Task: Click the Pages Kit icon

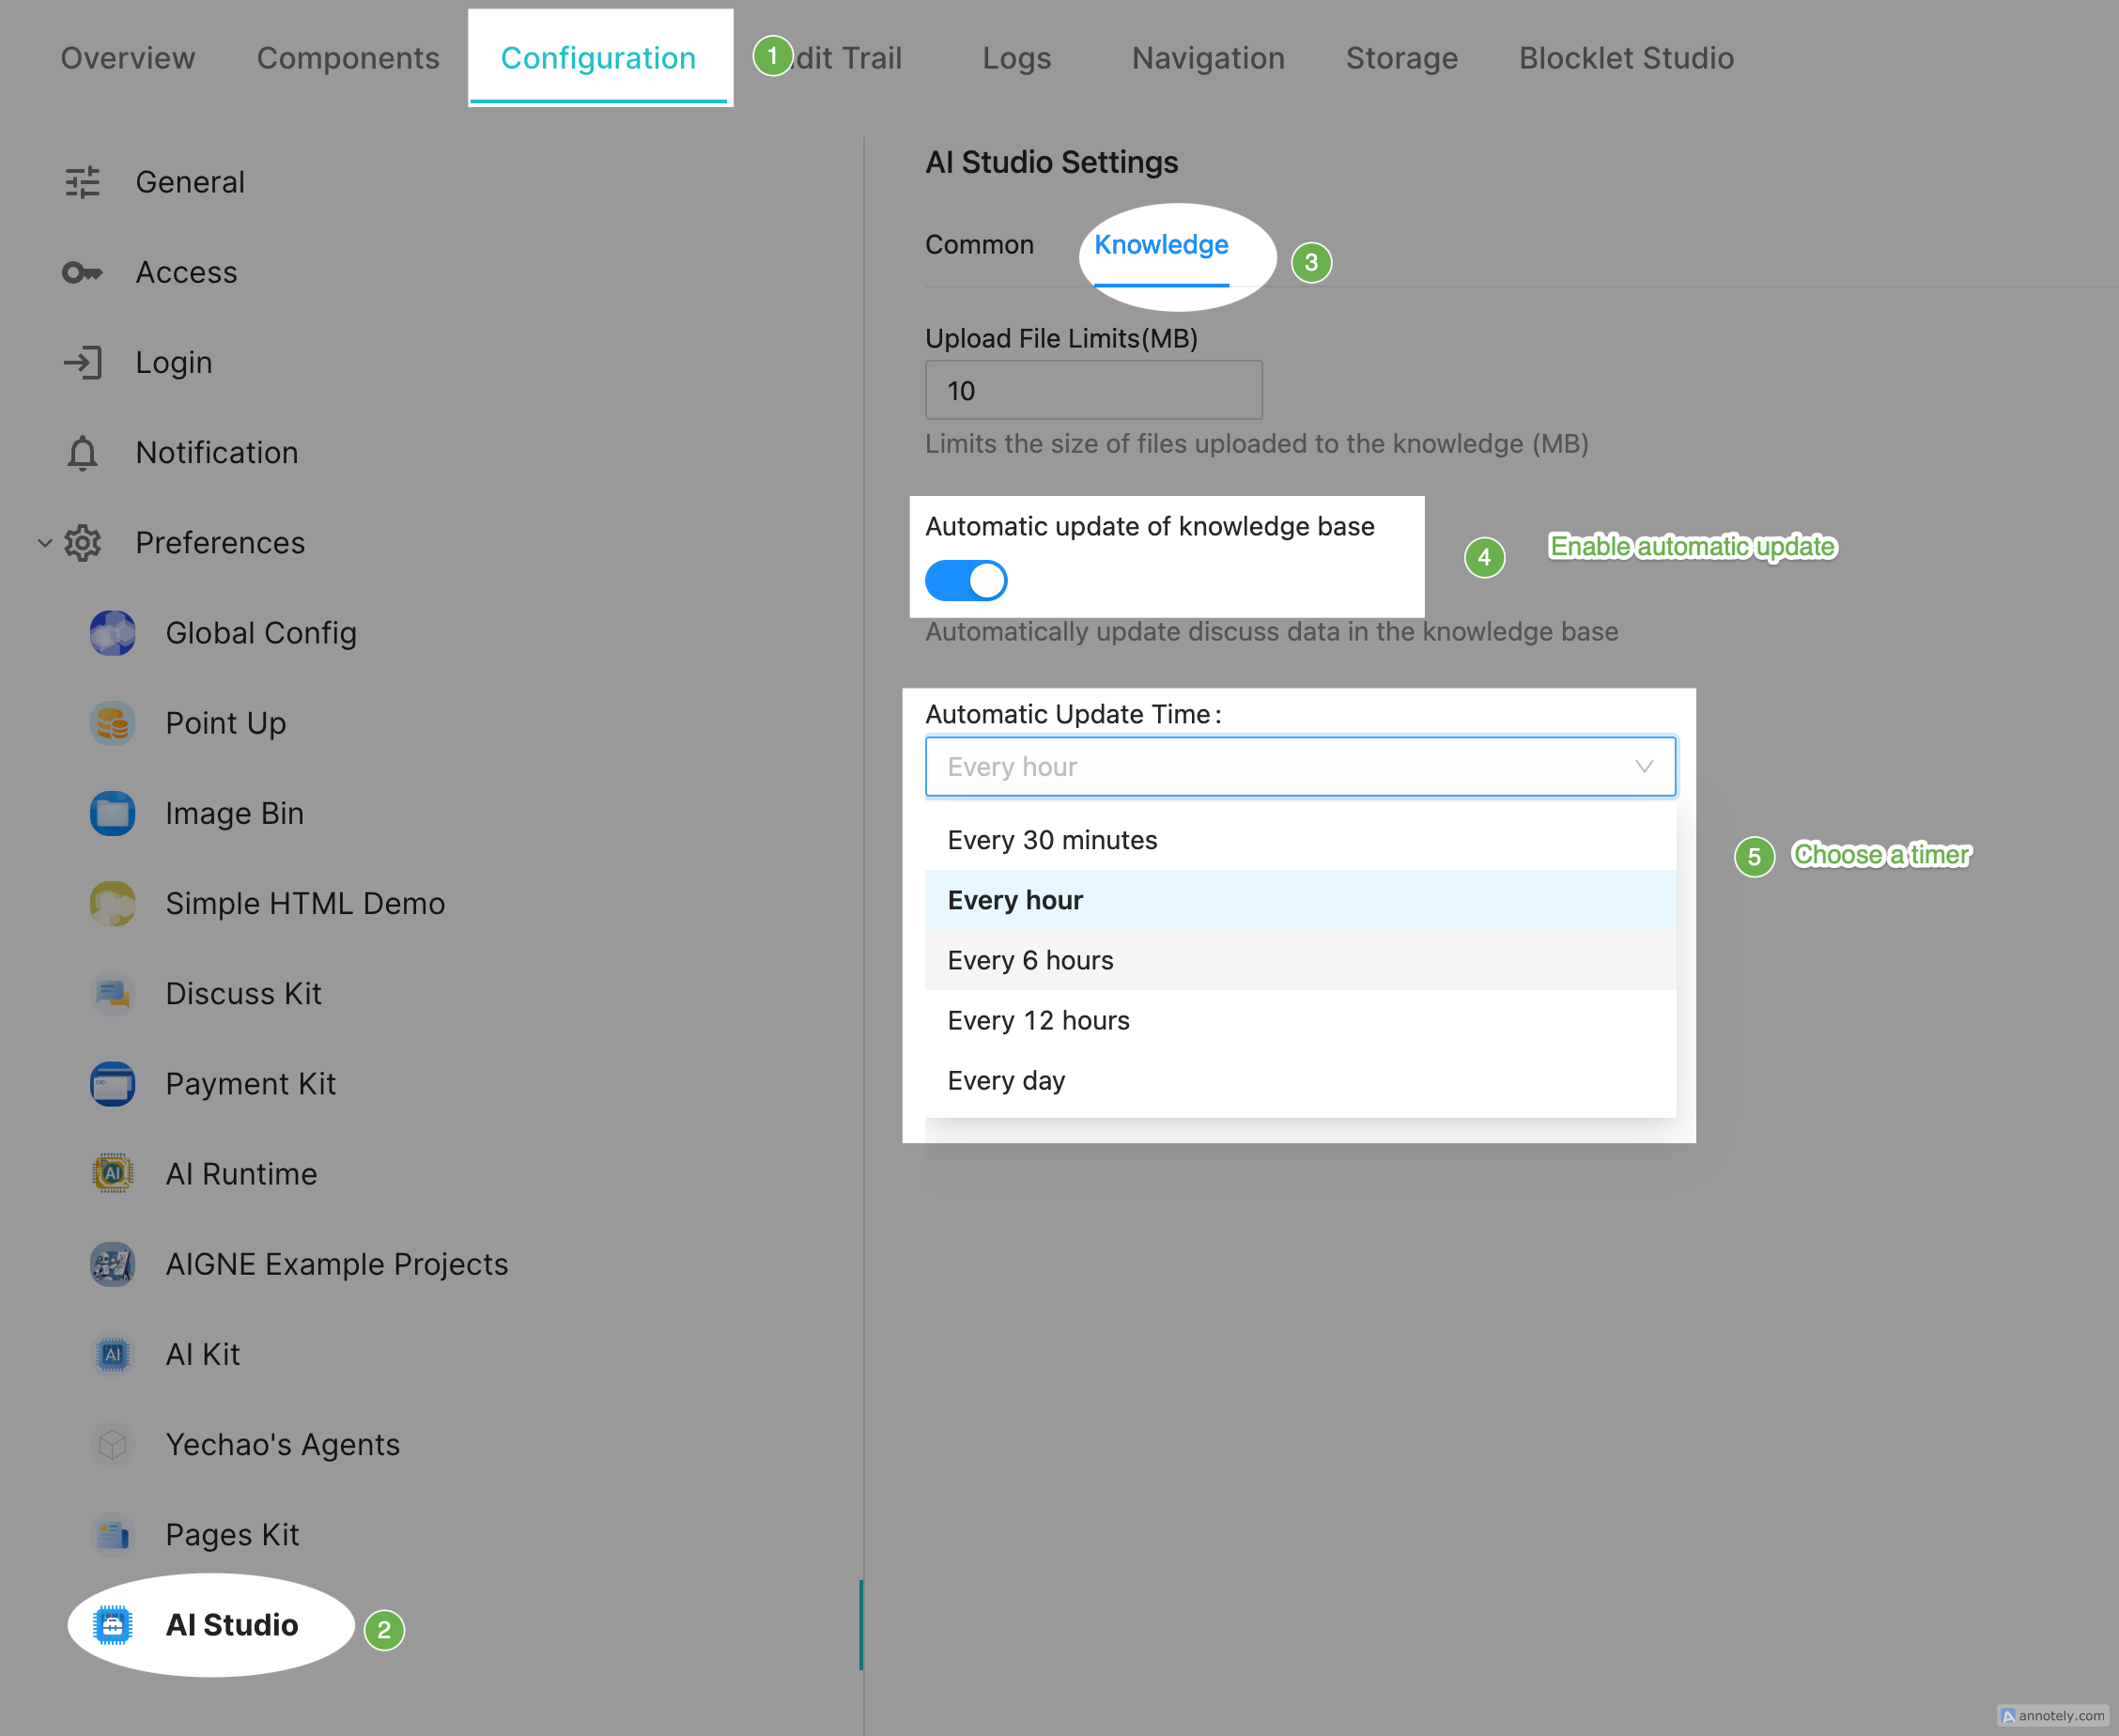Action: pyautogui.click(x=112, y=1534)
